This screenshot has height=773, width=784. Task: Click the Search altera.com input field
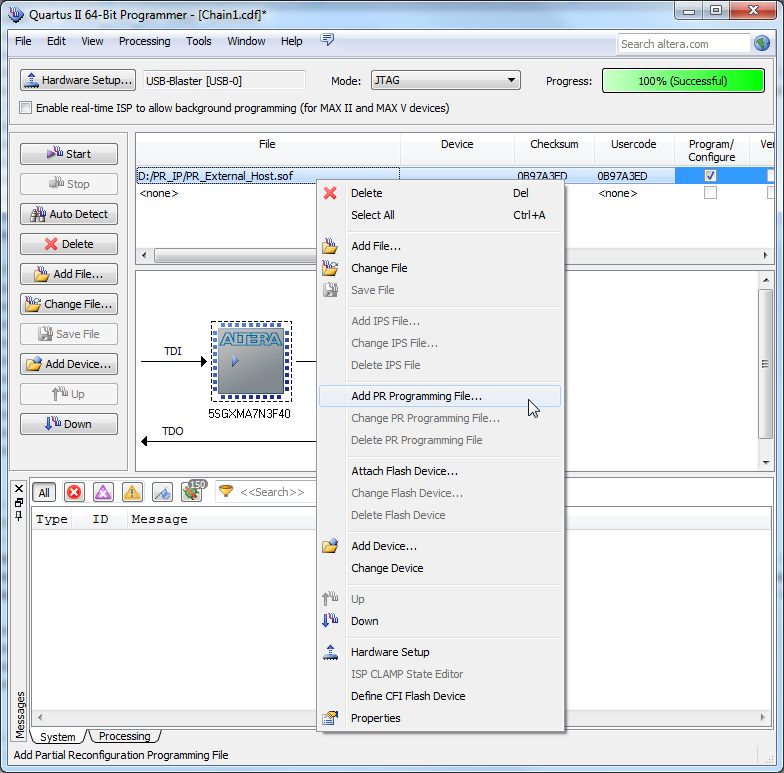pos(684,44)
